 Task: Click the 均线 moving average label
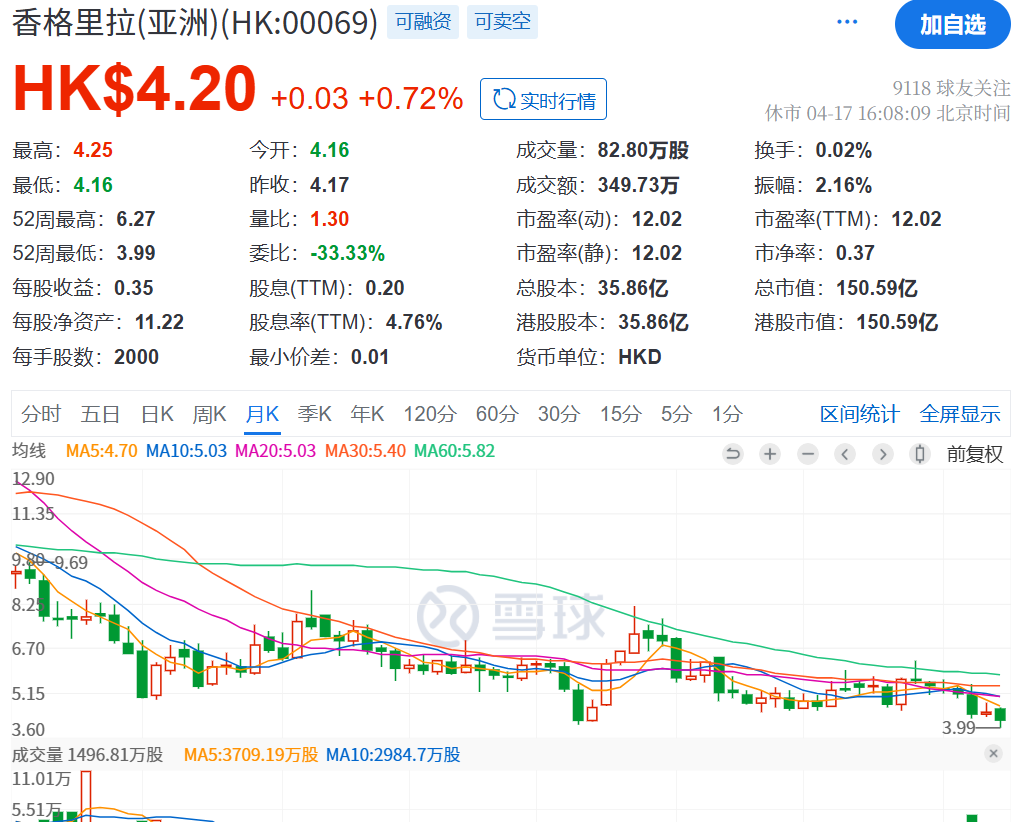click(29, 451)
